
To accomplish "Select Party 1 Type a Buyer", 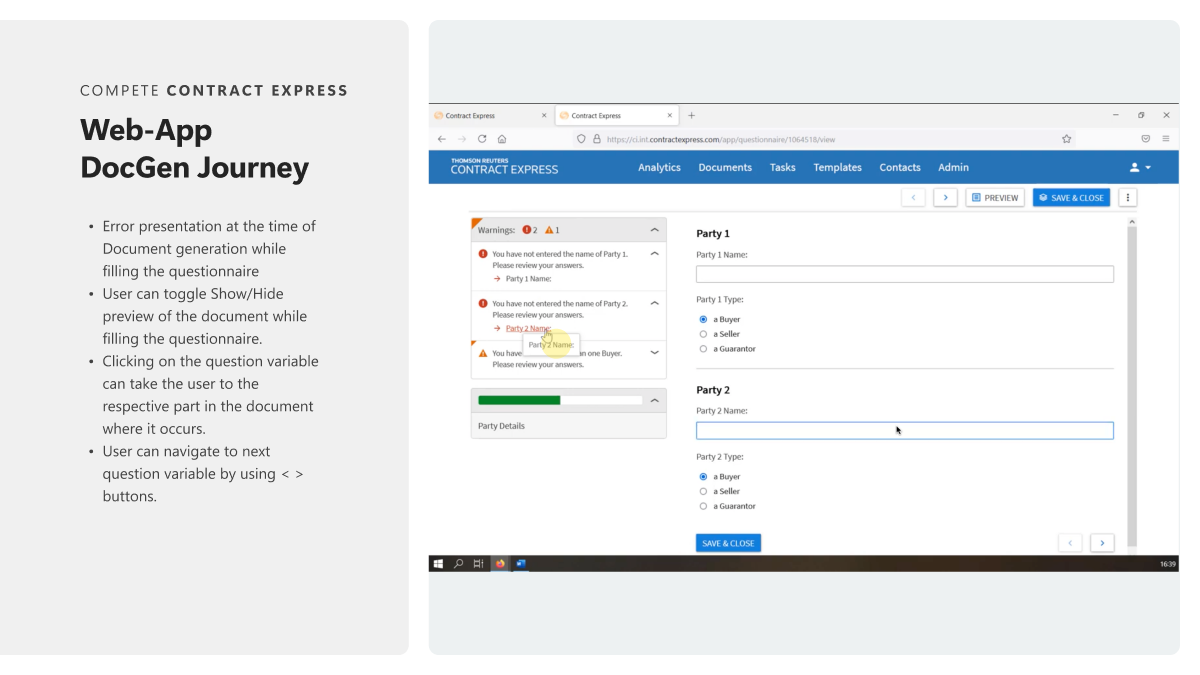I will [x=703, y=320].
